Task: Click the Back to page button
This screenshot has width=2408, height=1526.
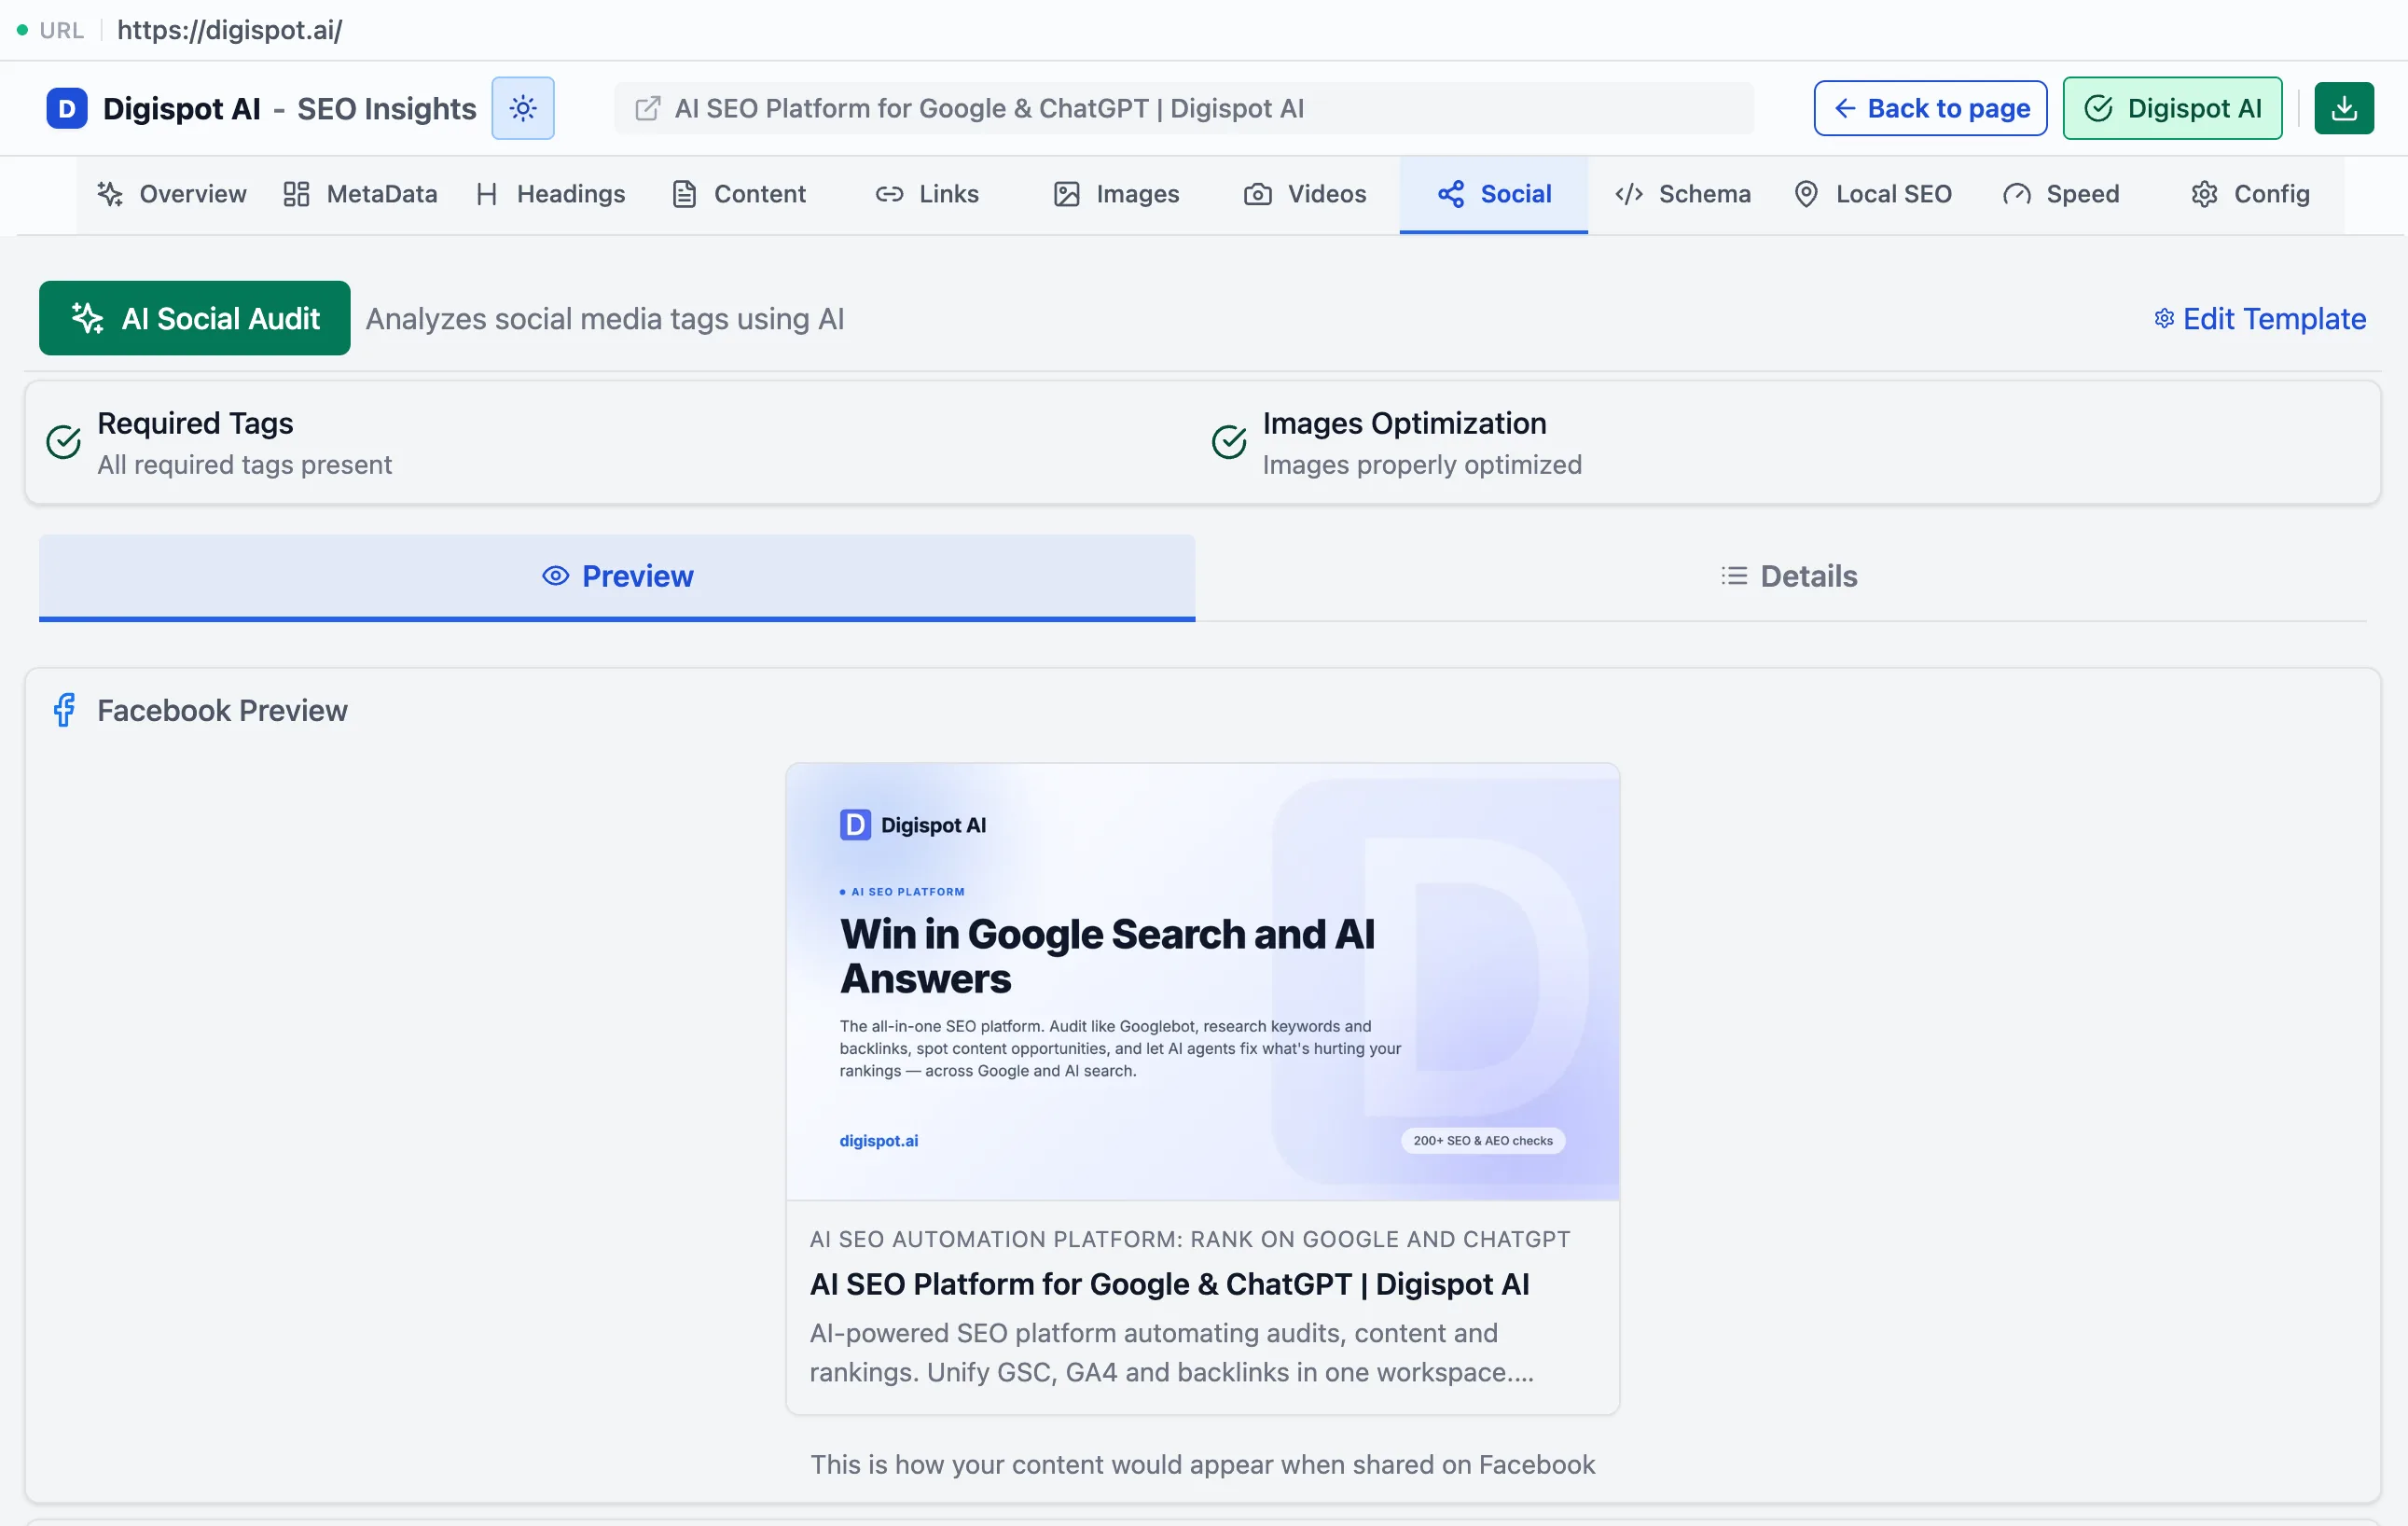Action: [x=1930, y=108]
